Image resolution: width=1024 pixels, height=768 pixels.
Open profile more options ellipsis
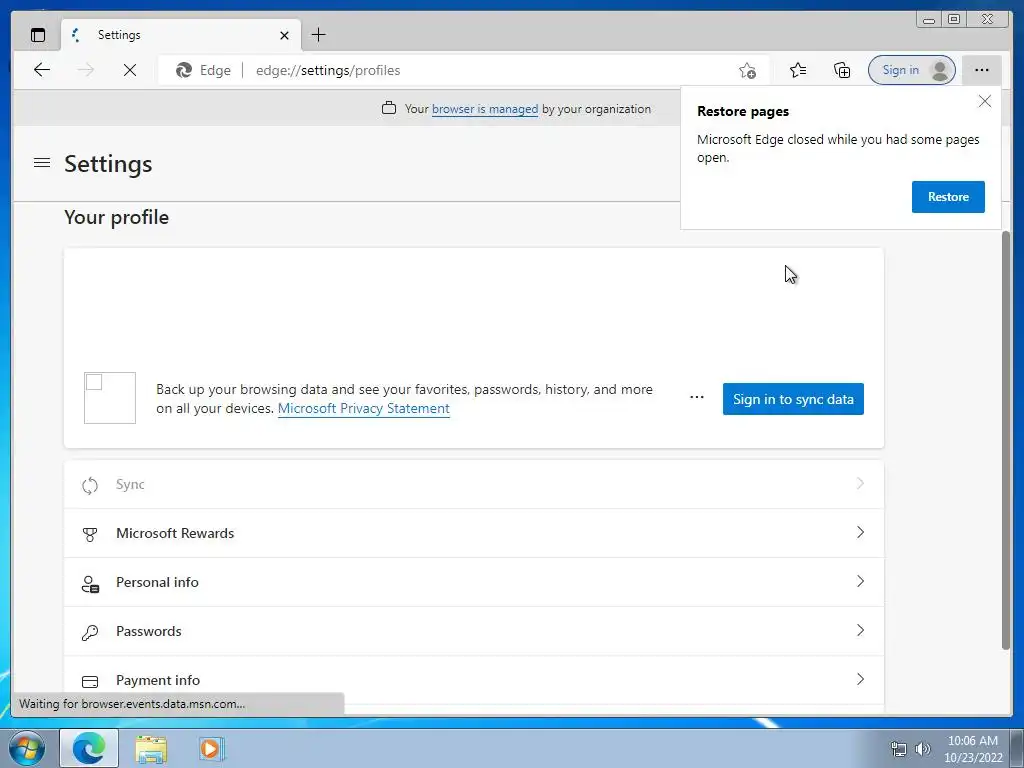[x=697, y=398]
